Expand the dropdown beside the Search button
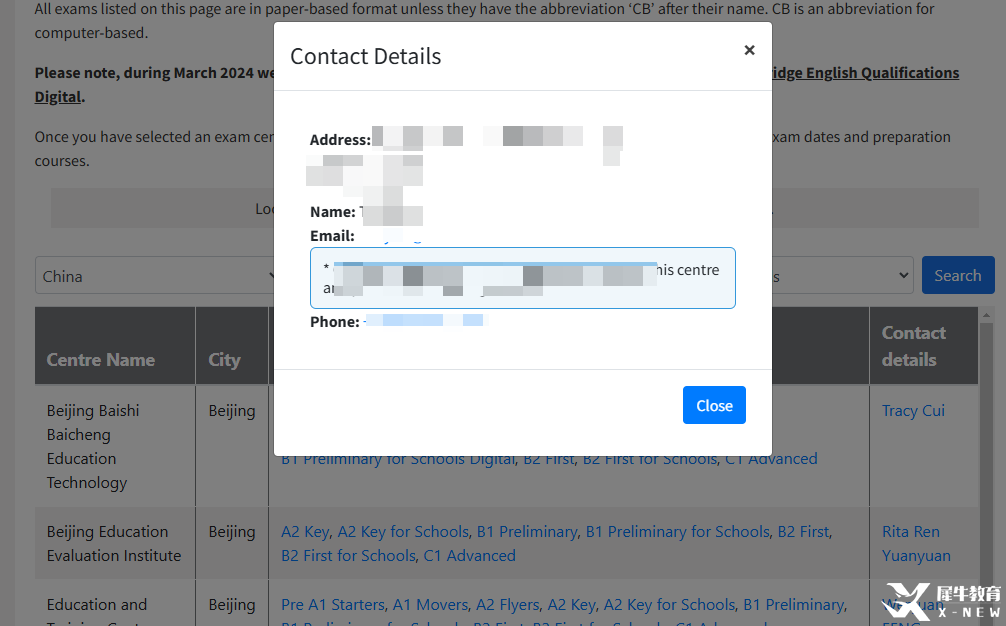 tap(842, 276)
